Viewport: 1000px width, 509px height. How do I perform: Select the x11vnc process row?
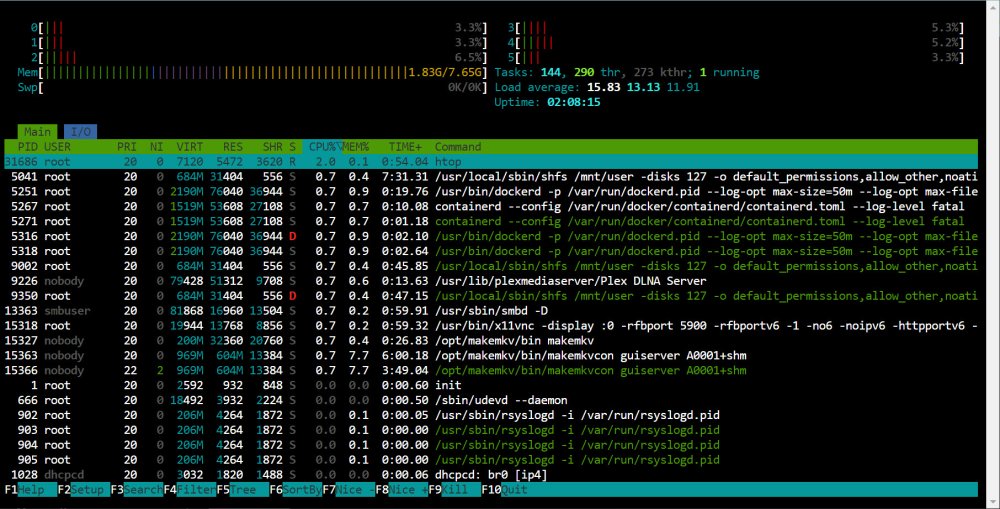tap(491, 325)
